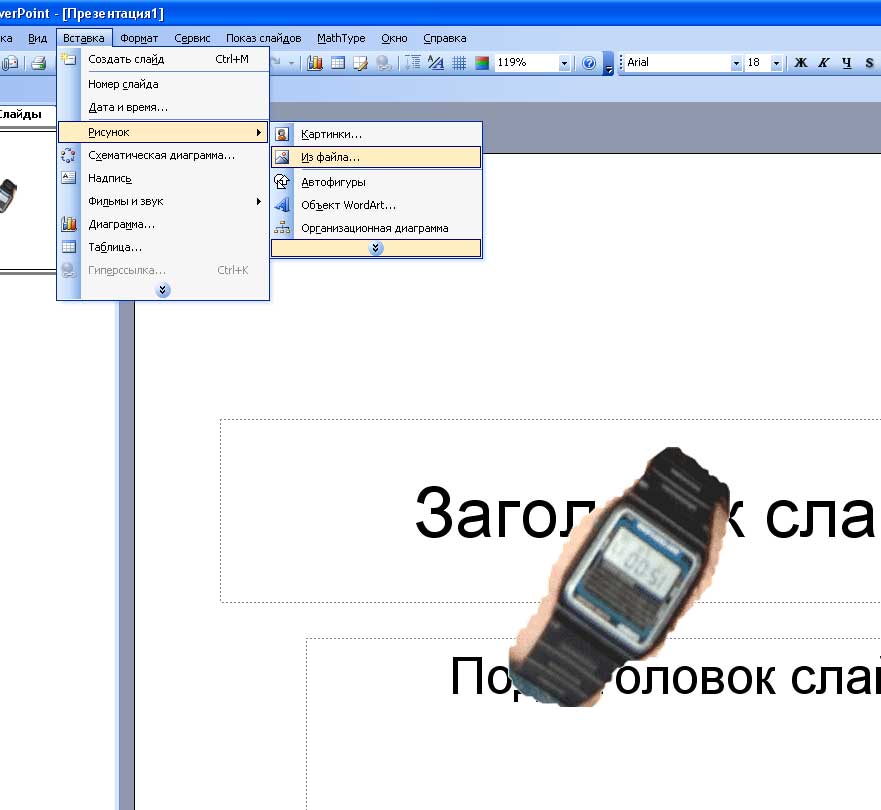Choose Объект WordArt from submenu
The height and width of the screenshot is (810, 881).
pos(376,205)
